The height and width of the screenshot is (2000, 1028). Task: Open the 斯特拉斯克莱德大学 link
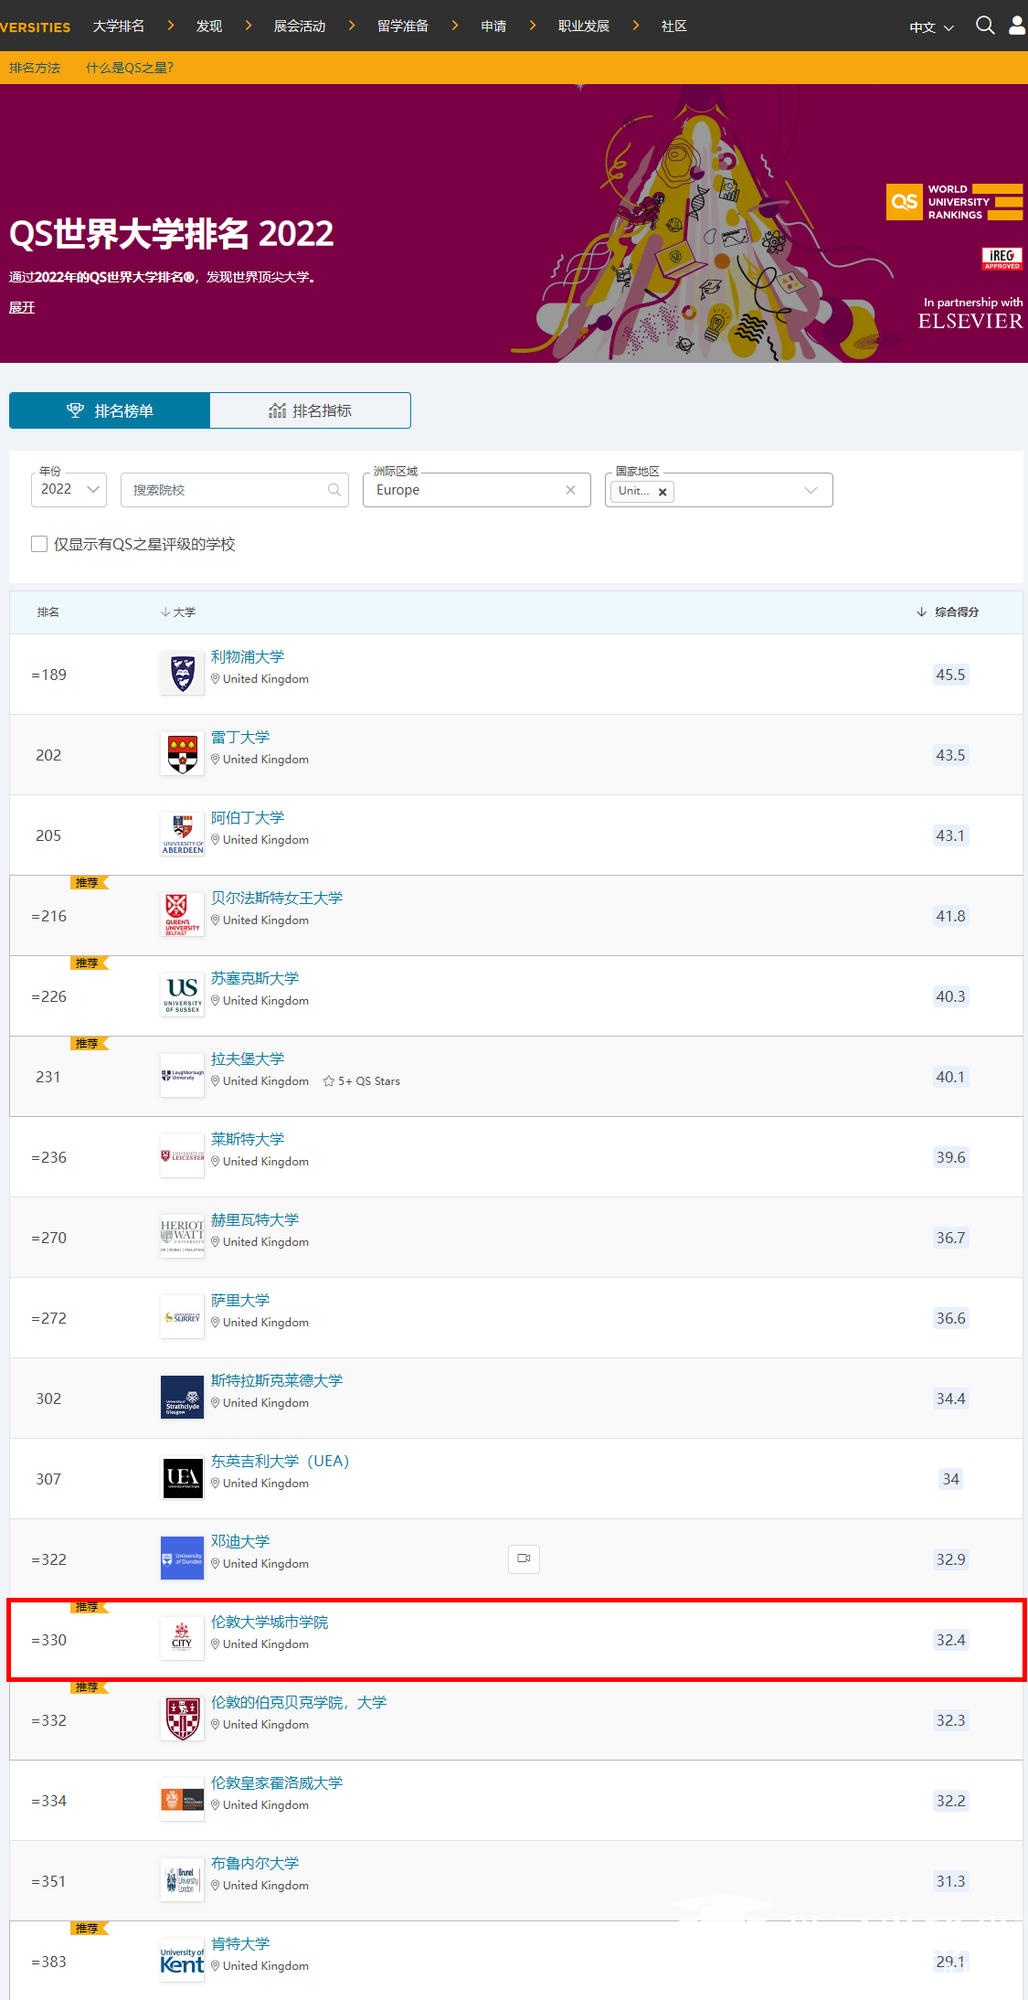[x=277, y=1381]
